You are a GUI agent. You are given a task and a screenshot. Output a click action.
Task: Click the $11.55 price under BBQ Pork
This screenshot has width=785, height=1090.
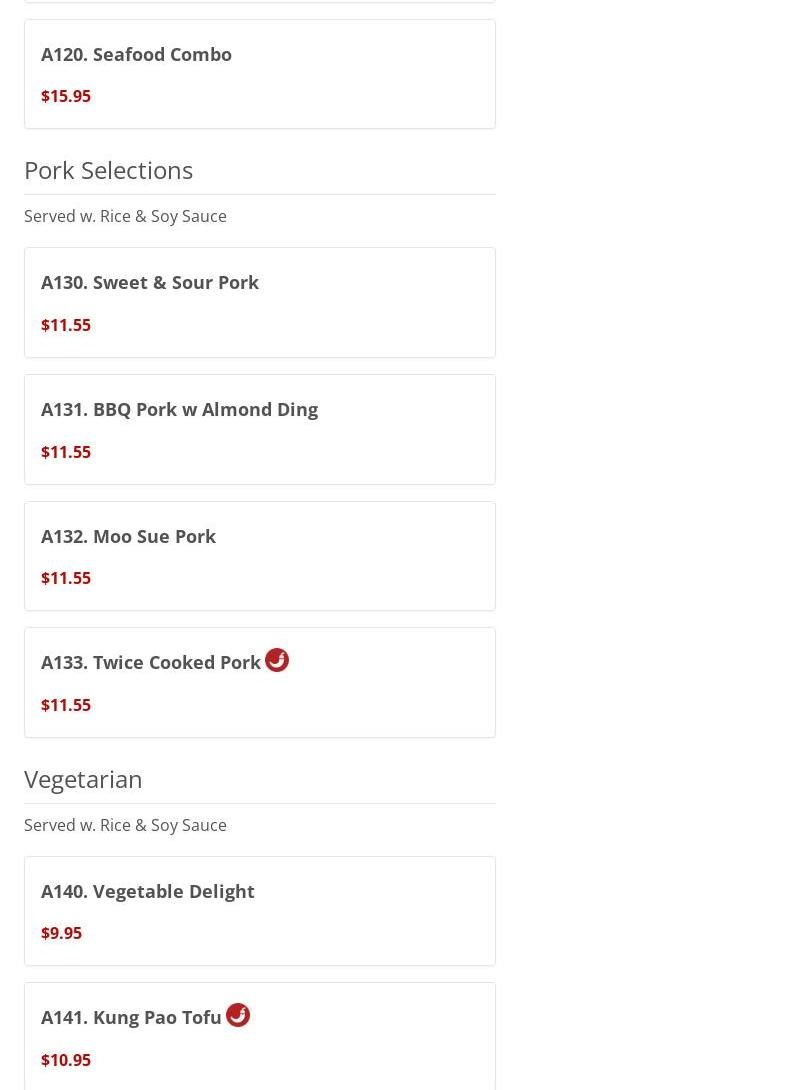[x=66, y=452]
